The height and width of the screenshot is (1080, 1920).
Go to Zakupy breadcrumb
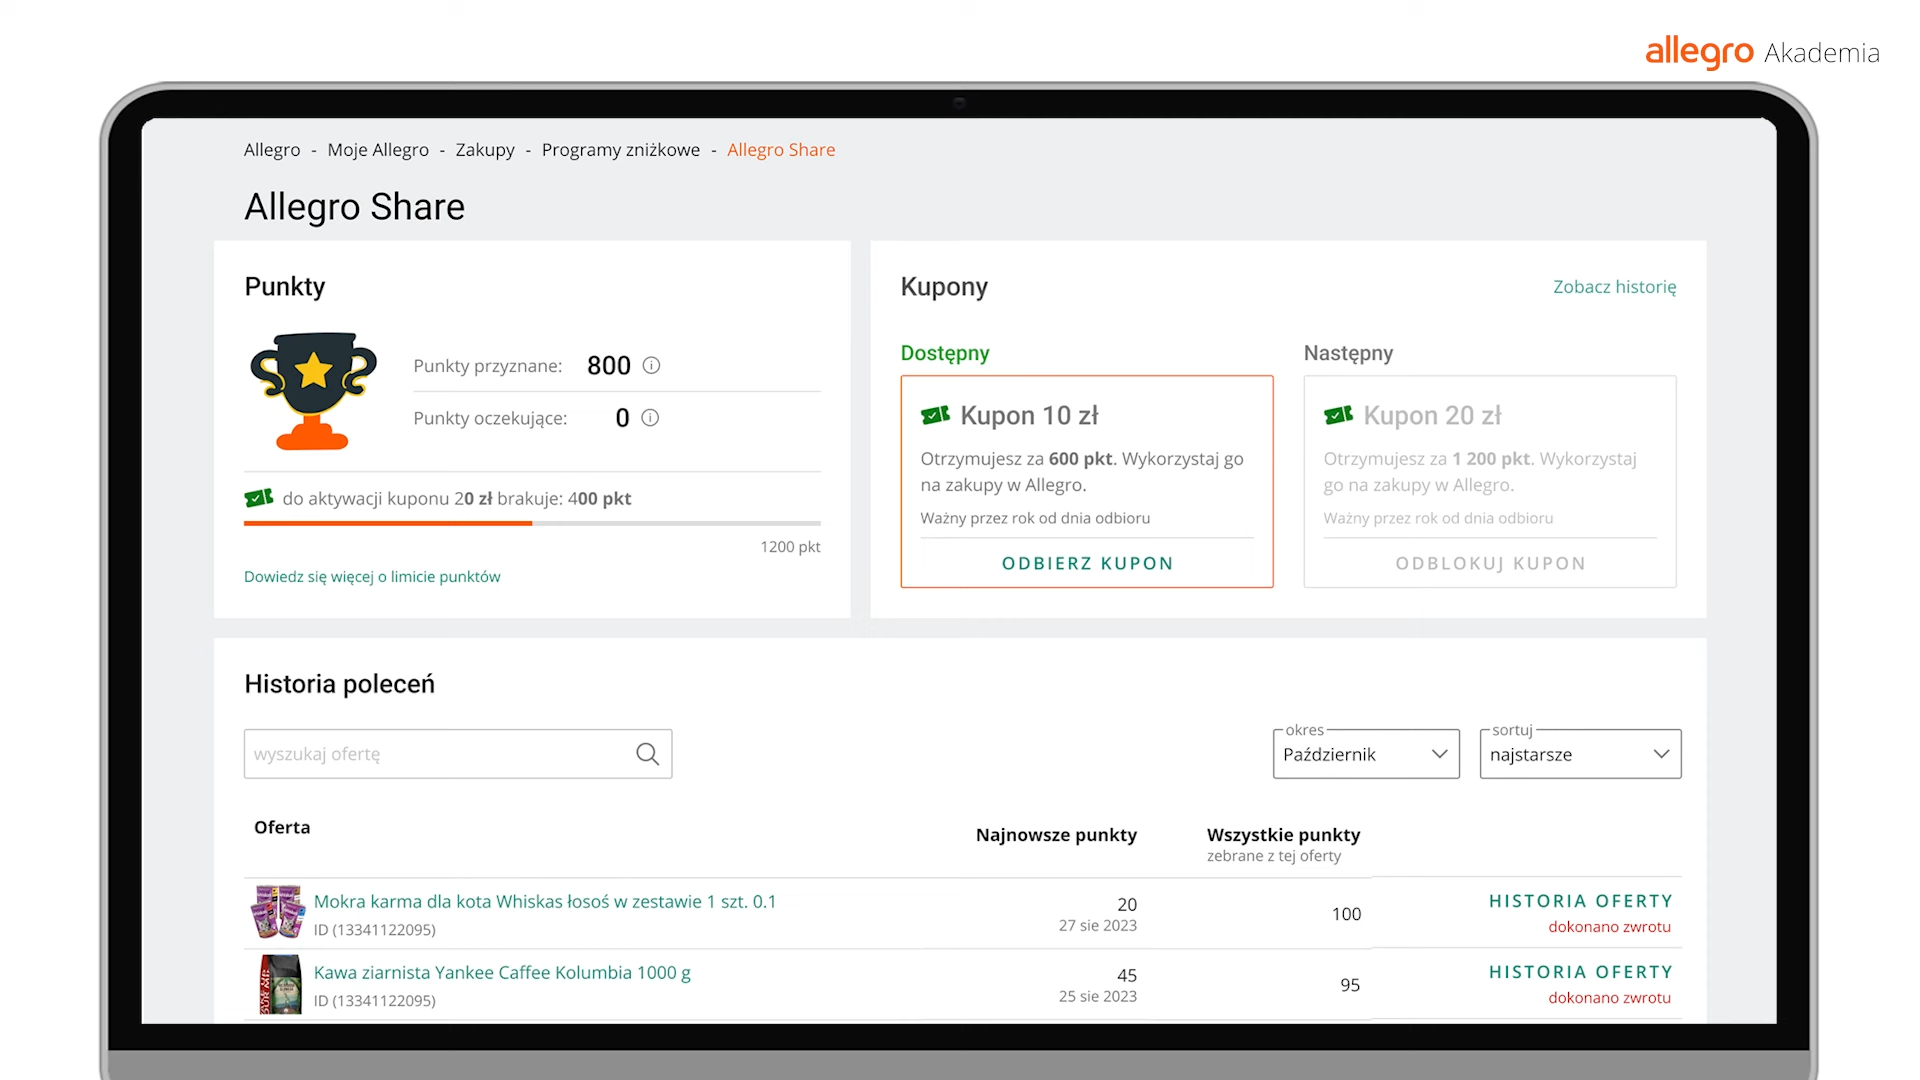pos(485,150)
